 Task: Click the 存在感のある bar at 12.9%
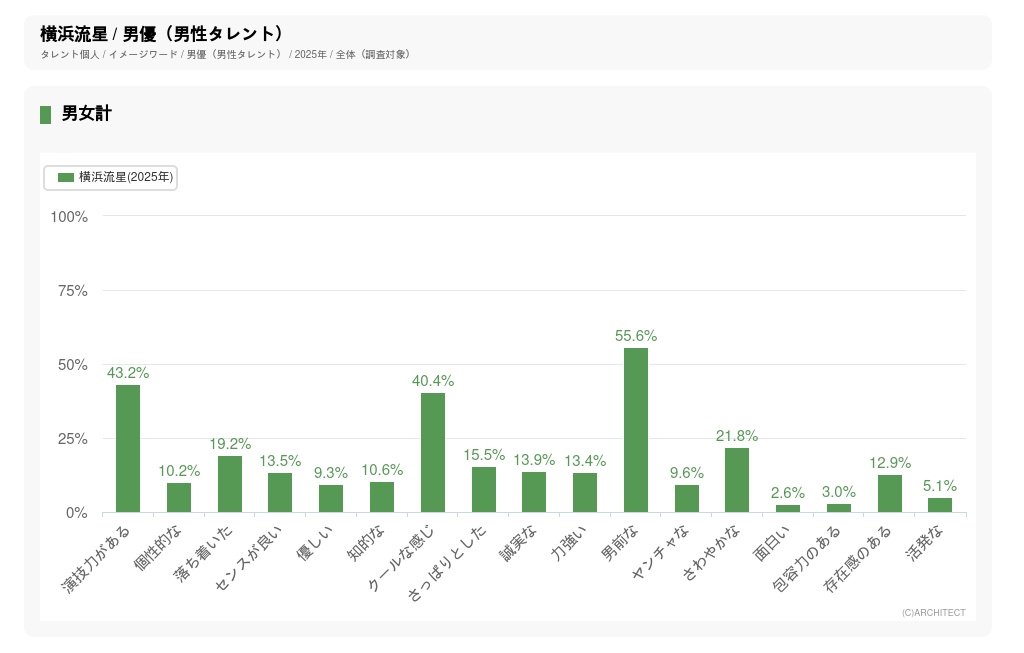[x=890, y=494]
